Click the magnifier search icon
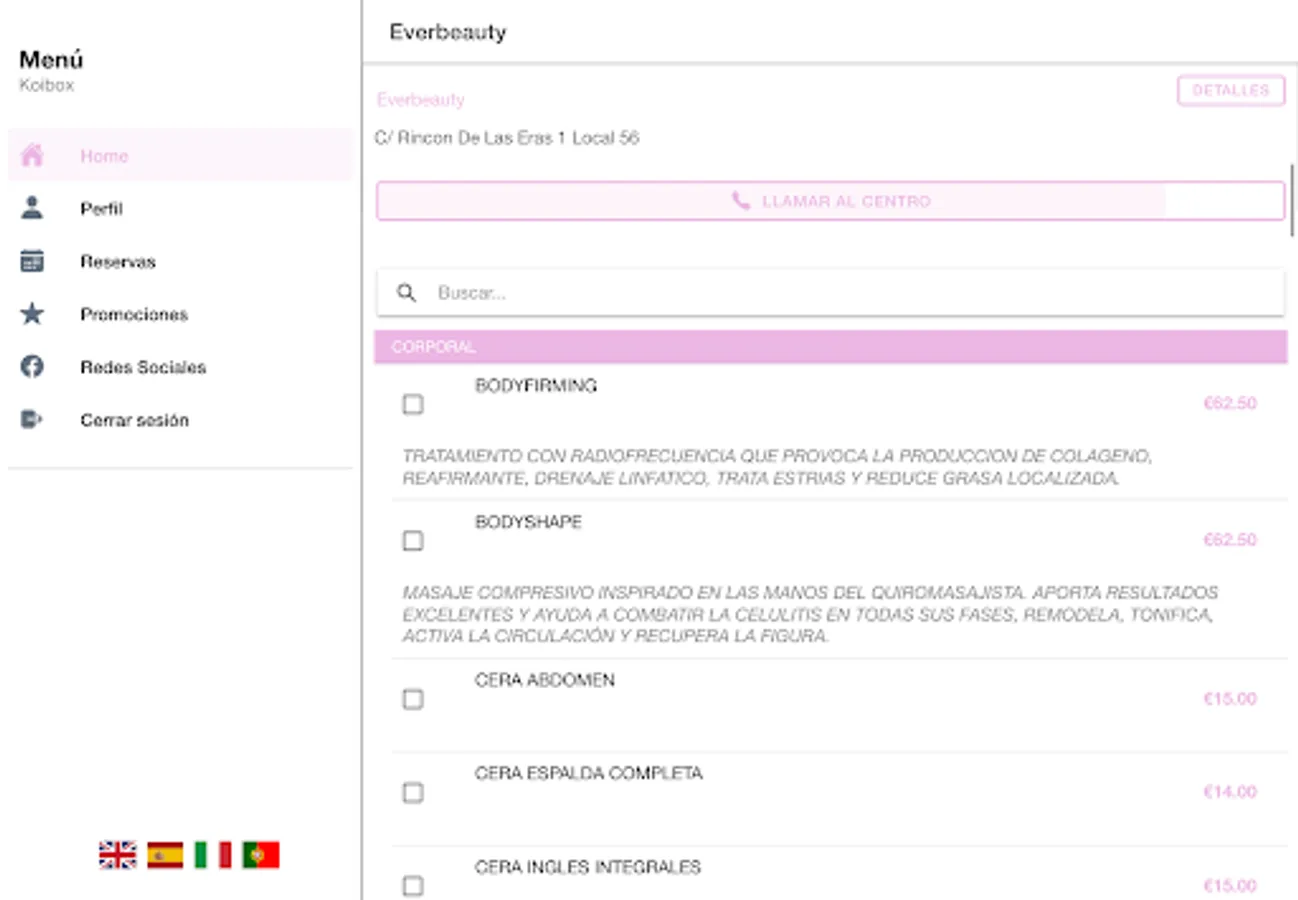Screen dimensions: 1298x900 tap(406, 293)
